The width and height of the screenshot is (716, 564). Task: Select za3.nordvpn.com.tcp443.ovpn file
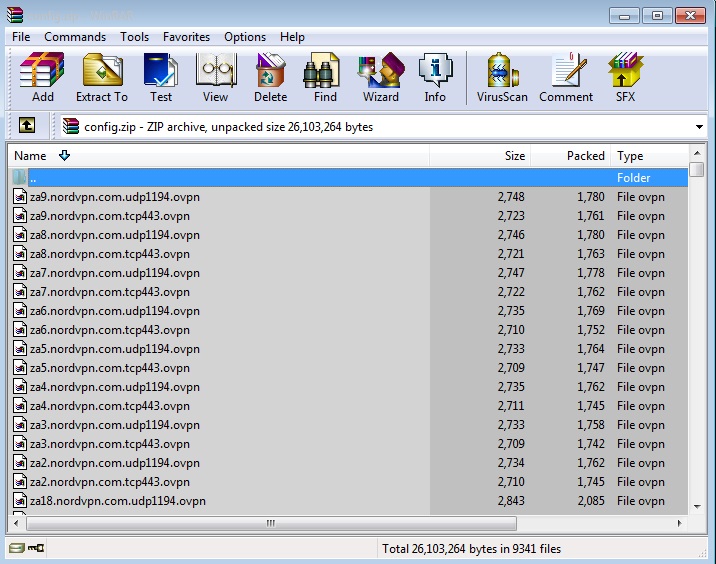348,443
